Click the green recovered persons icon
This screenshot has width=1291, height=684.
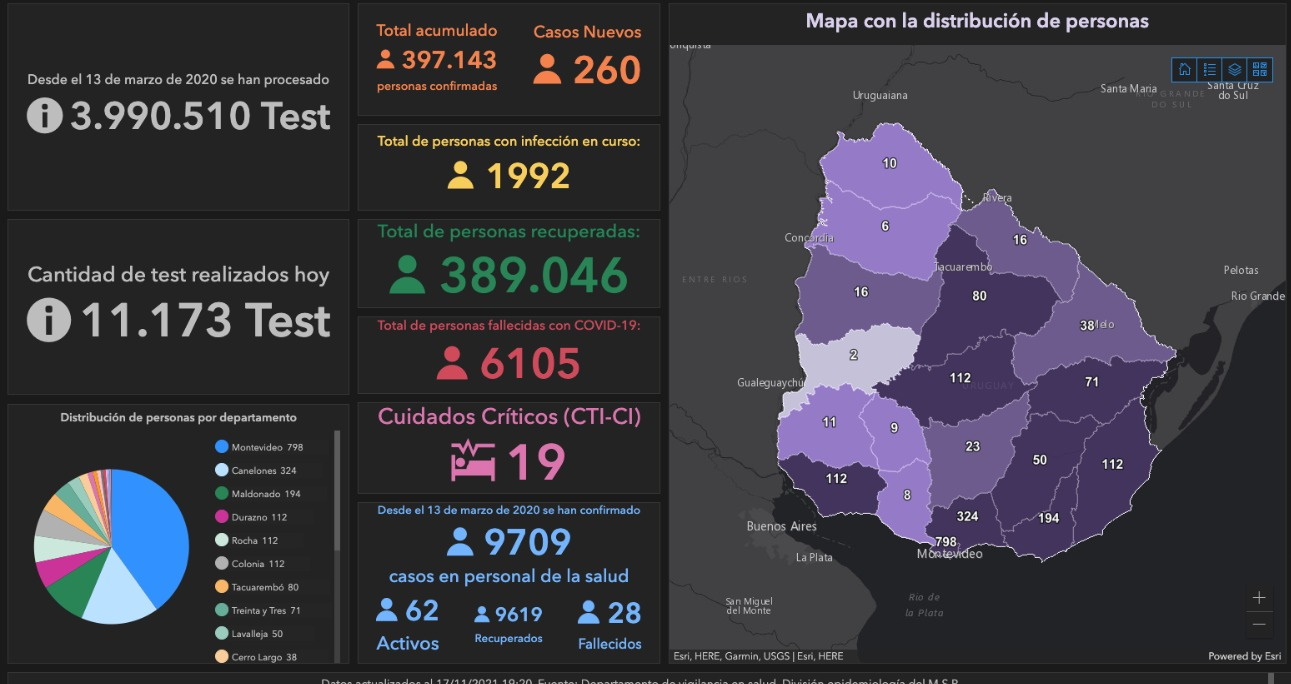coord(407,275)
